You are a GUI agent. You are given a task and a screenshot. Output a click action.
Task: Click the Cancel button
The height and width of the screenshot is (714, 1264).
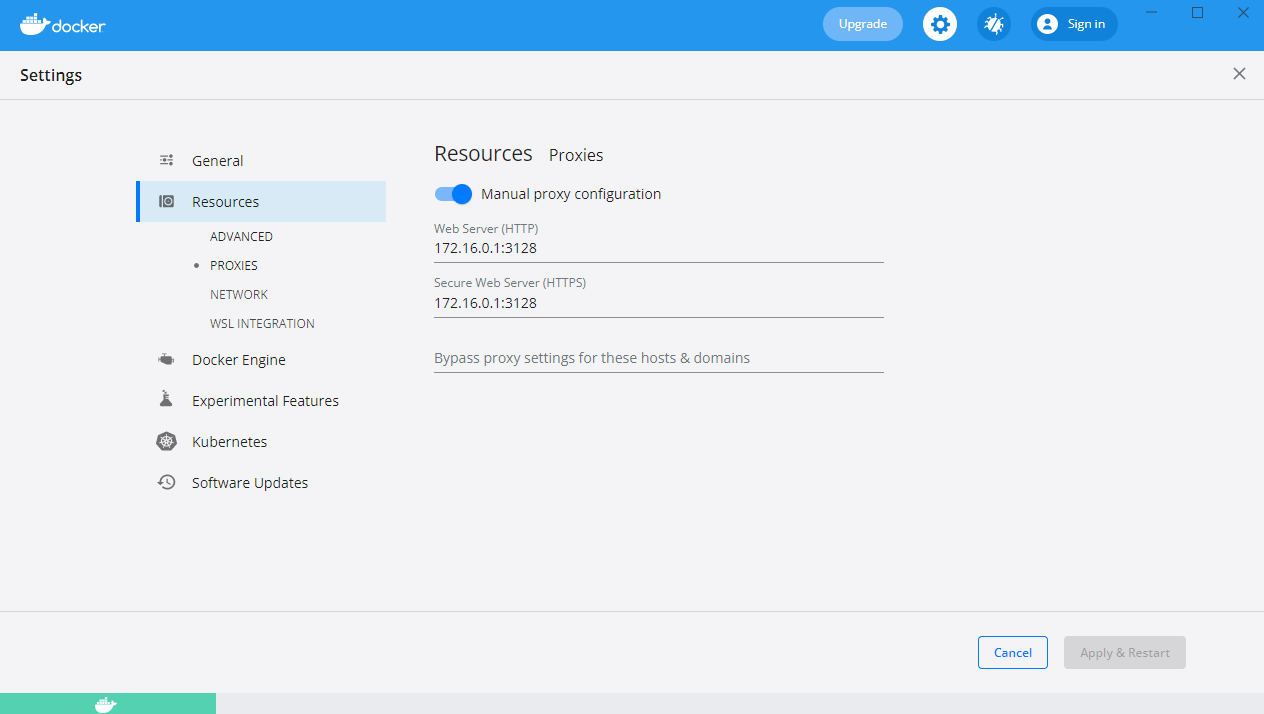click(x=1013, y=652)
